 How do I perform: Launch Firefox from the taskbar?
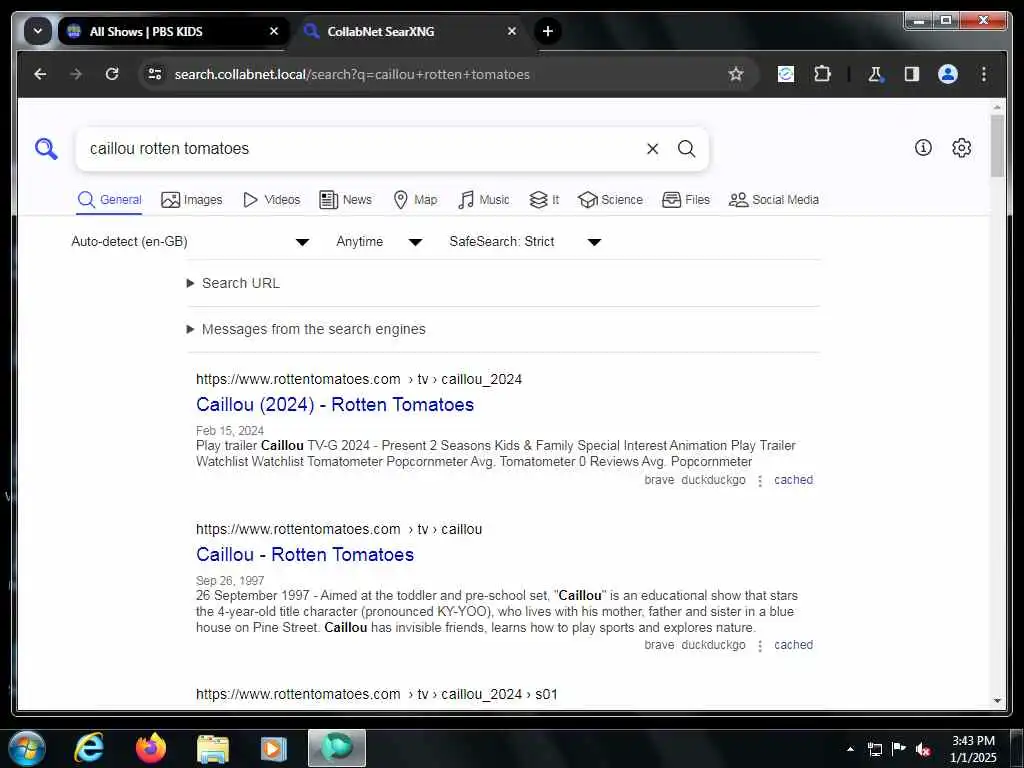[151, 748]
